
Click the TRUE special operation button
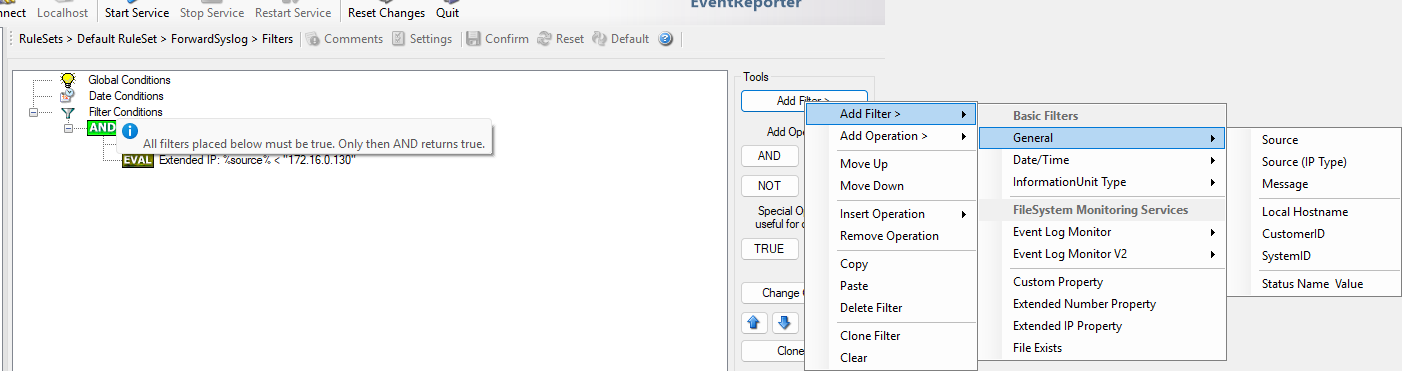(x=769, y=249)
